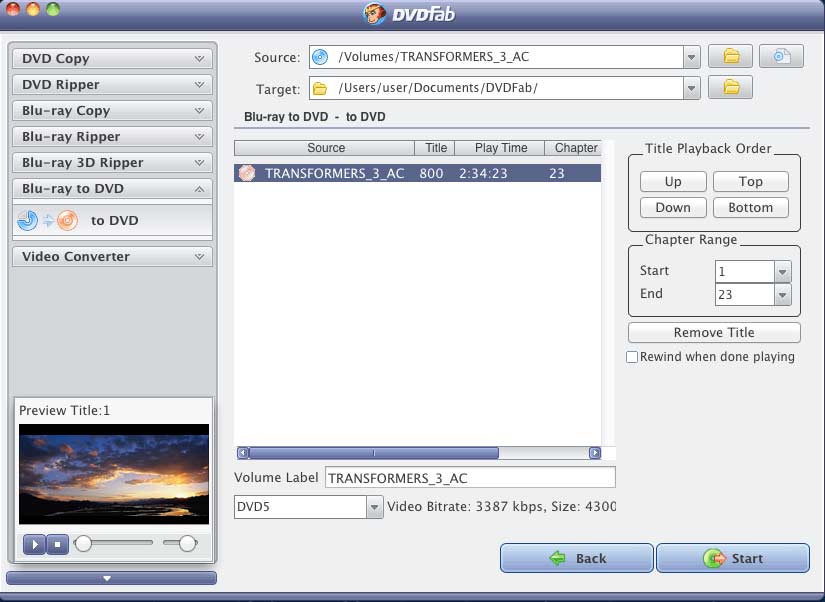
Task: Stop the title preview
Action: coord(58,544)
